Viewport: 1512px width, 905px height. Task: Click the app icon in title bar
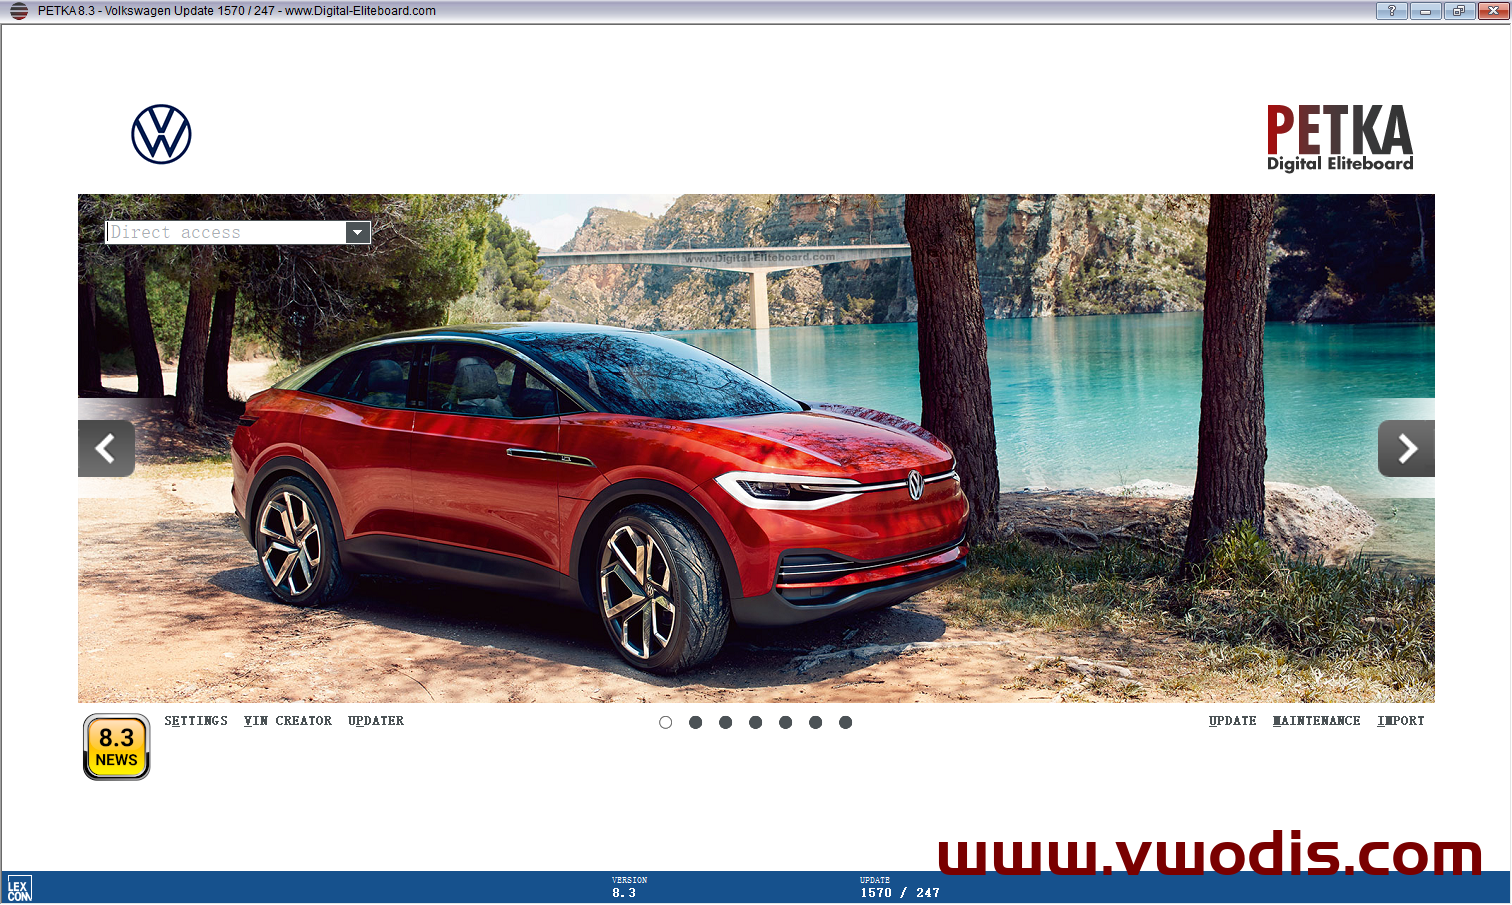pyautogui.click(x=19, y=11)
